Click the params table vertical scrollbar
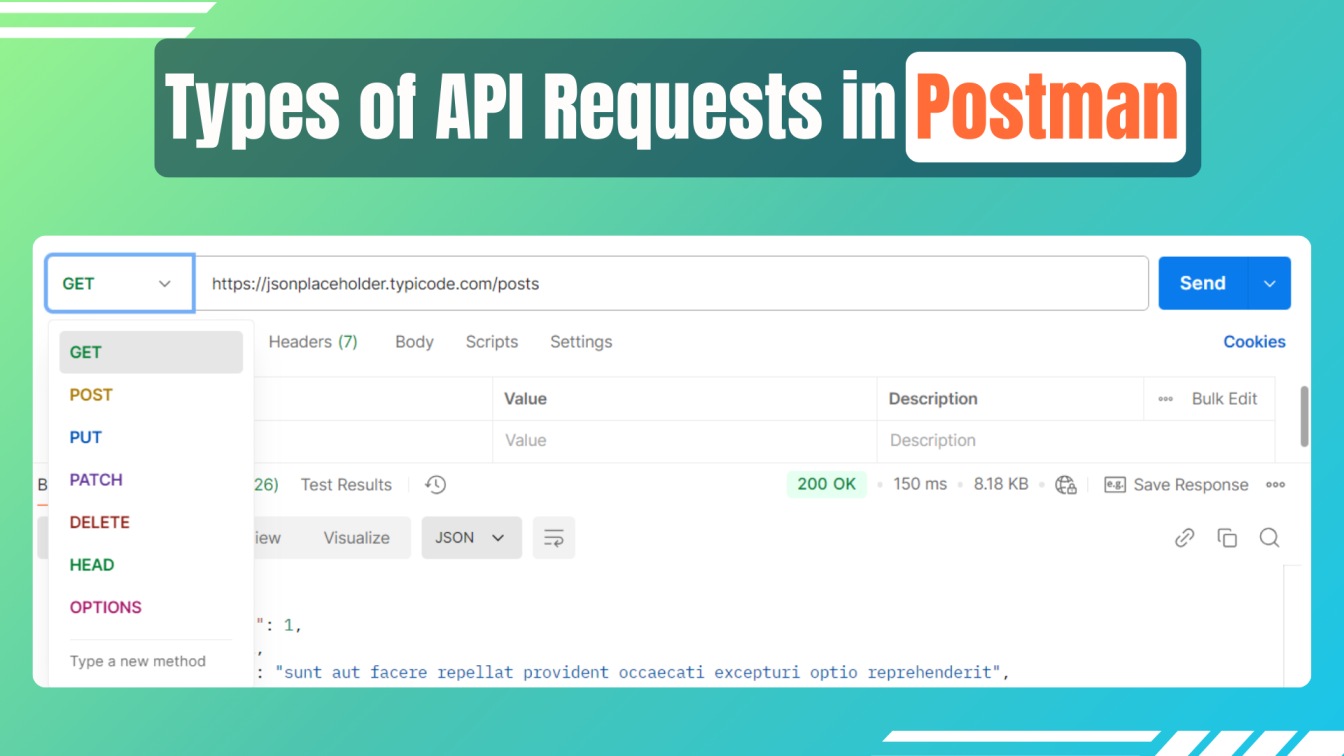Image resolution: width=1344 pixels, height=756 pixels. click(1304, 416)
